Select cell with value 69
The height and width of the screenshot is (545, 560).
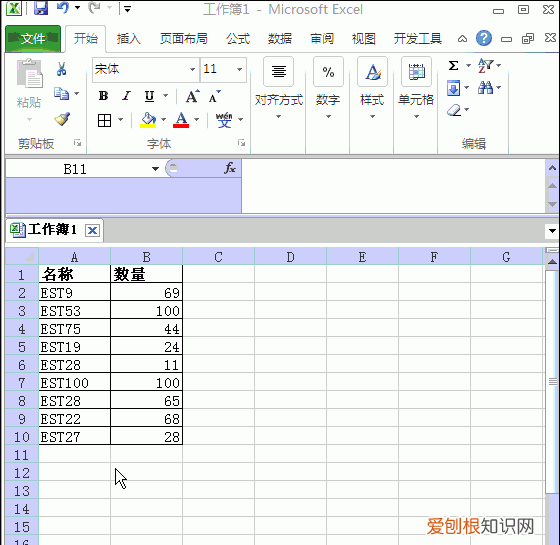tap(146, 292)
